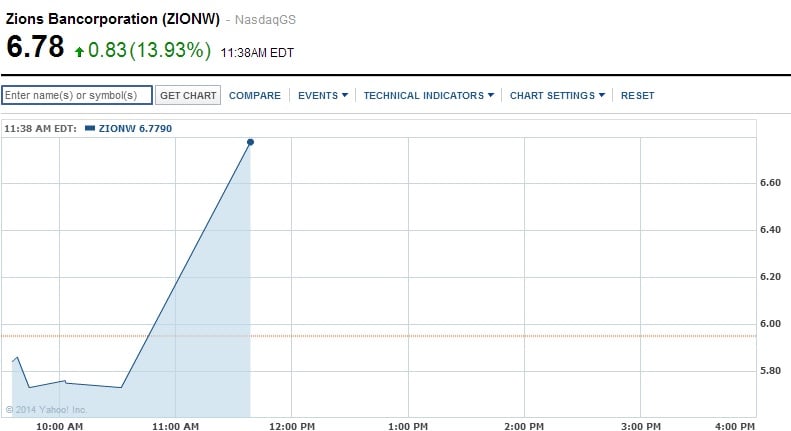The width and height of the screenshot is (791, 431).
Task: Click the ZIONW legend color swatch
Action: coord(90,128)
